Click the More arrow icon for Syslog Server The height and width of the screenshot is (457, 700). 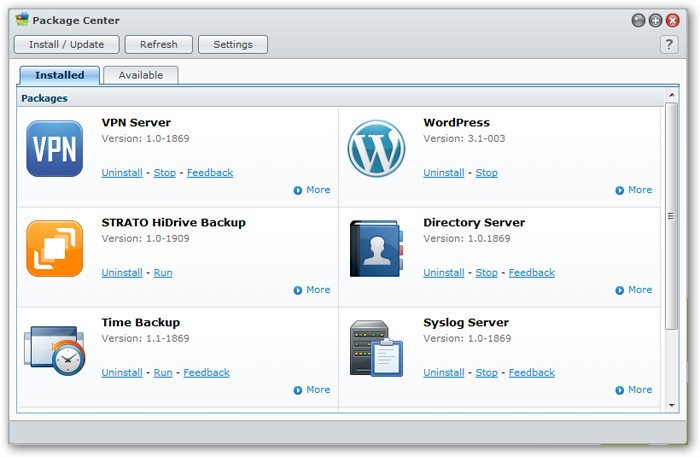tap(620, 391)
